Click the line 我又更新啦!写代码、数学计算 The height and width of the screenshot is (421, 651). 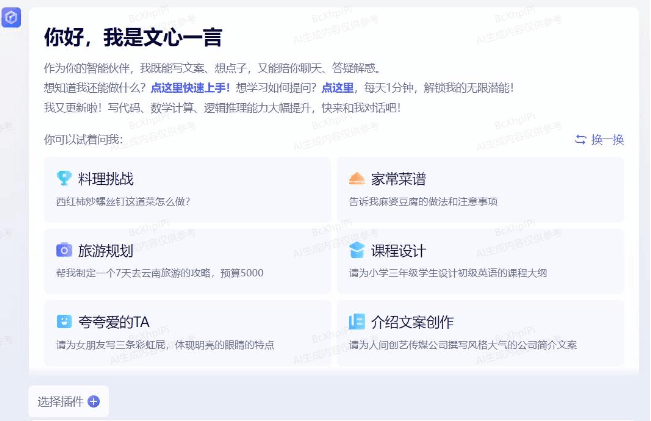[x=223, y=108]
